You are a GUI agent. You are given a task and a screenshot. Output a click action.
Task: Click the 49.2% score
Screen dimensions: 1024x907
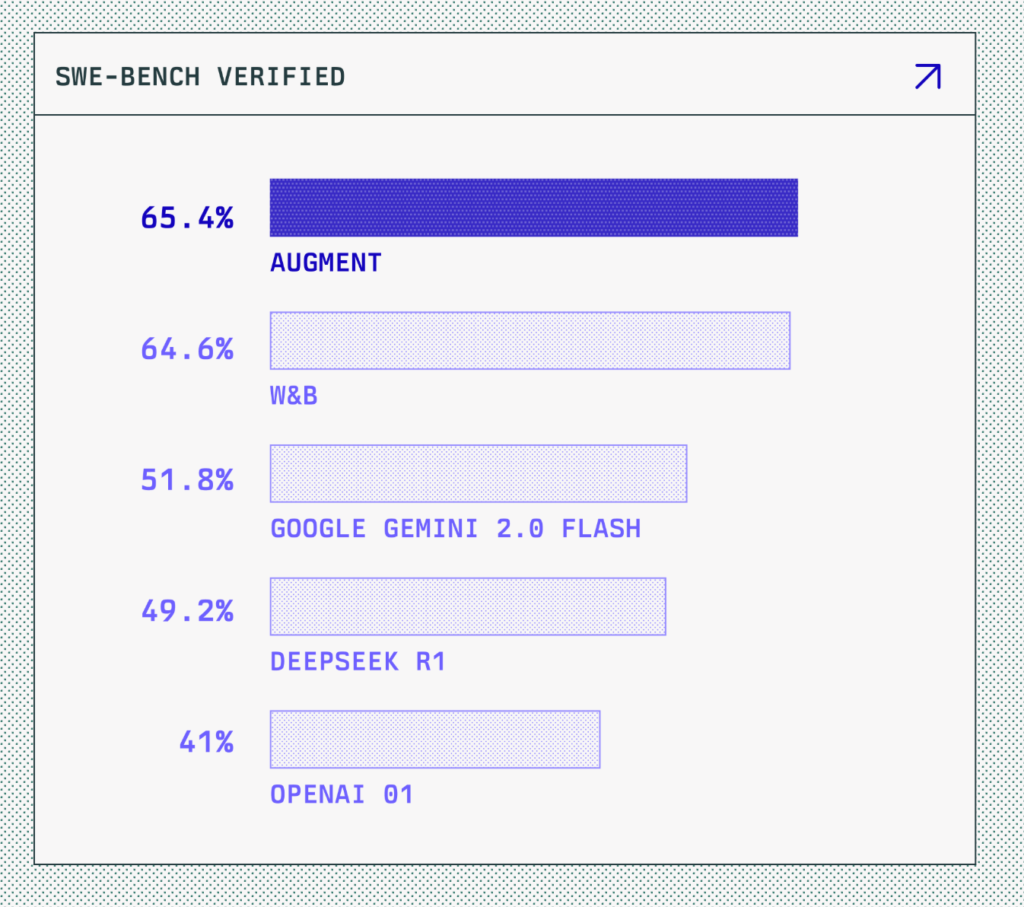187,611
